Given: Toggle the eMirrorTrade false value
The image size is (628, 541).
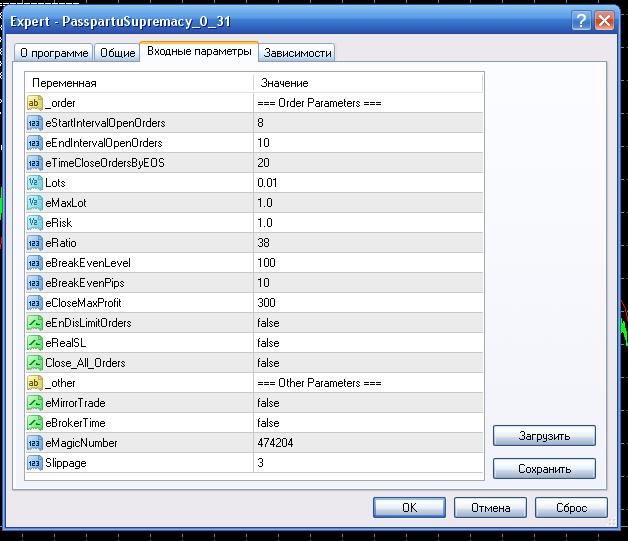Looking at the screenshot, I should tap(368, 403).
